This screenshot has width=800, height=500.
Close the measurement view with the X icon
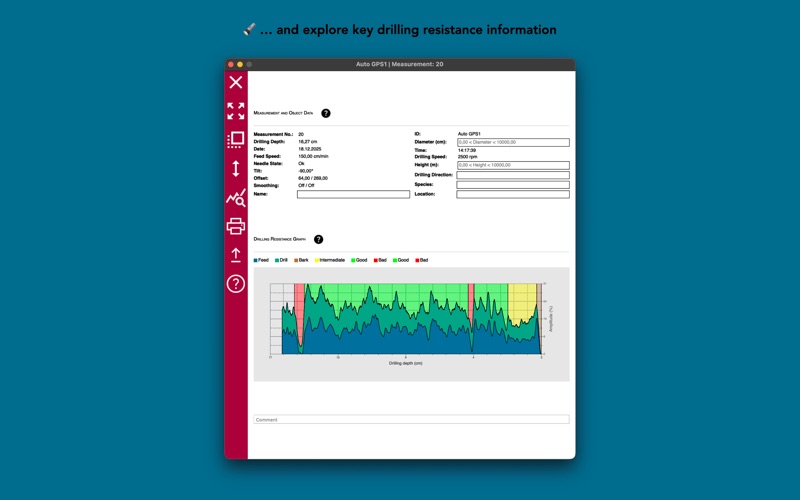point(236,82)
